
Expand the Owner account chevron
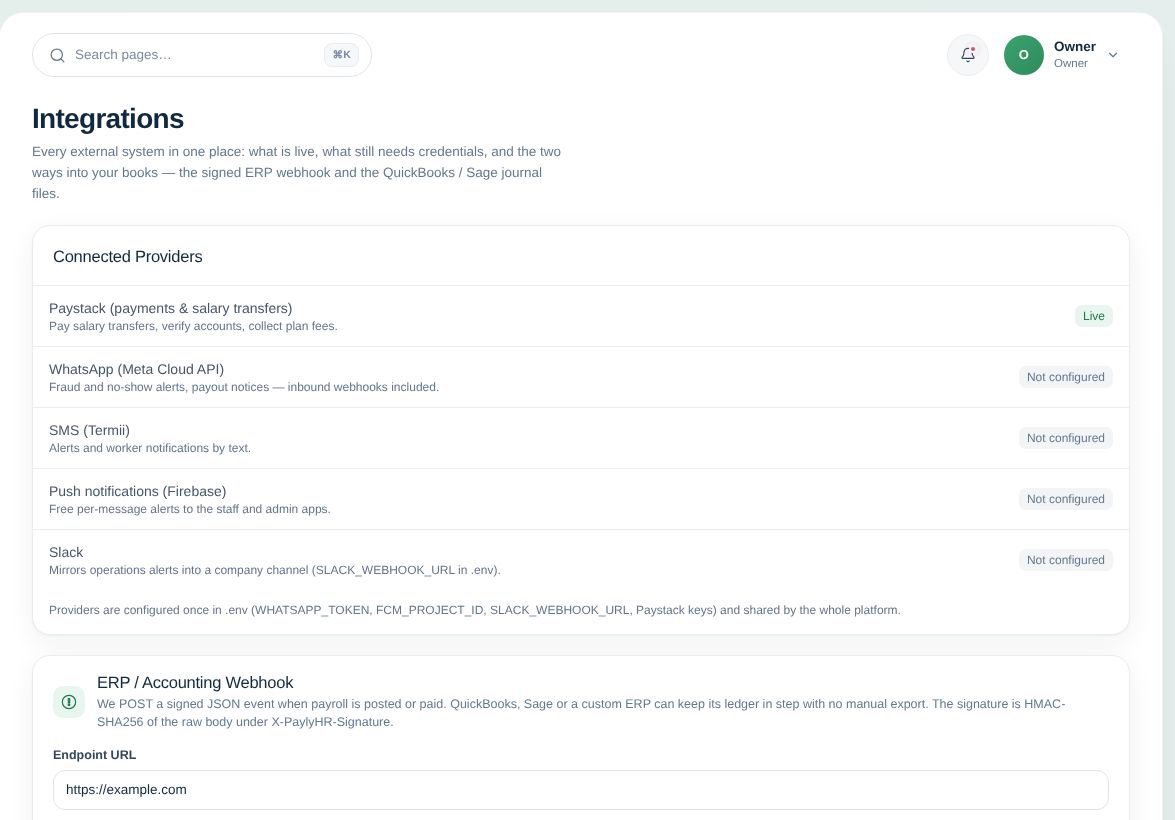coord(1113,55)
